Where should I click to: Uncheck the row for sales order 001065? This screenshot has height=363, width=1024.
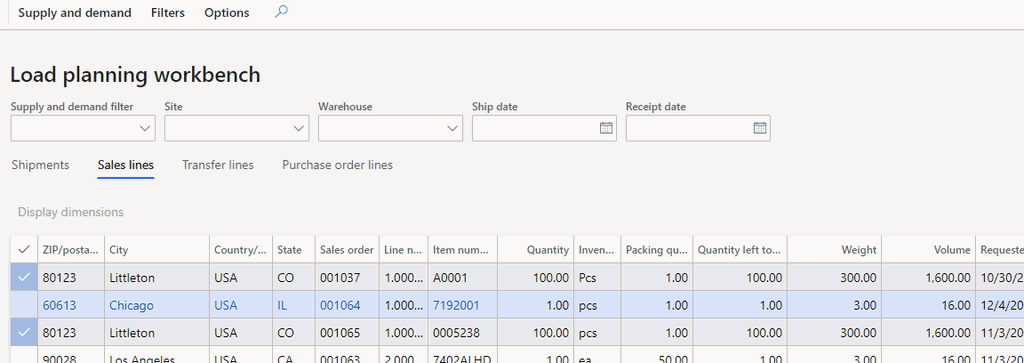tap(24, 332)
